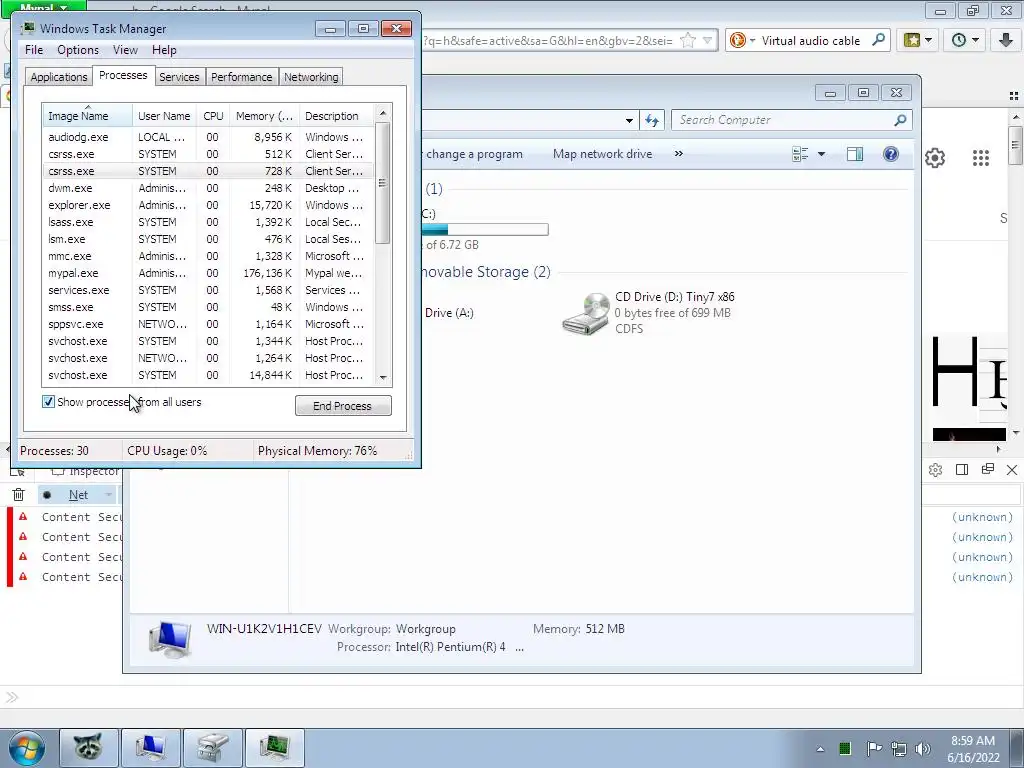Click Map network drive in Explorer

pos(602,154)
